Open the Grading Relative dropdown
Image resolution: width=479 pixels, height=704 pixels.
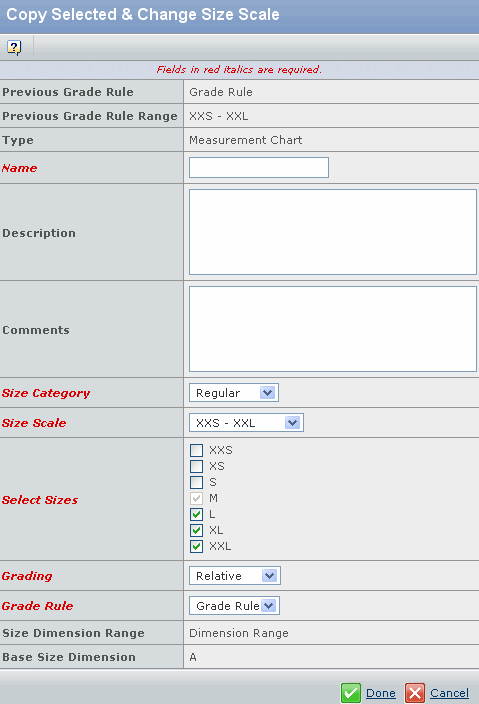(235, 576)
